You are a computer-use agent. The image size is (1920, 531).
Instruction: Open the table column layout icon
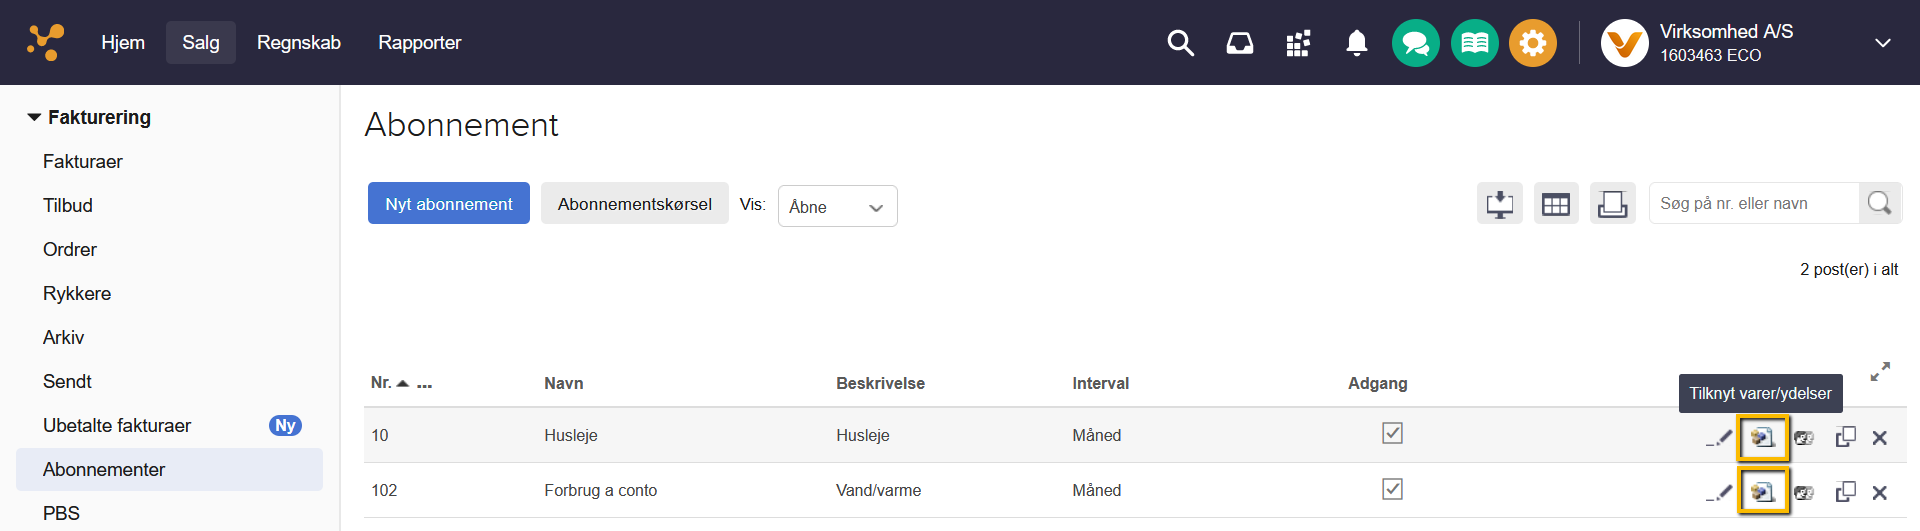point(1556,204)
